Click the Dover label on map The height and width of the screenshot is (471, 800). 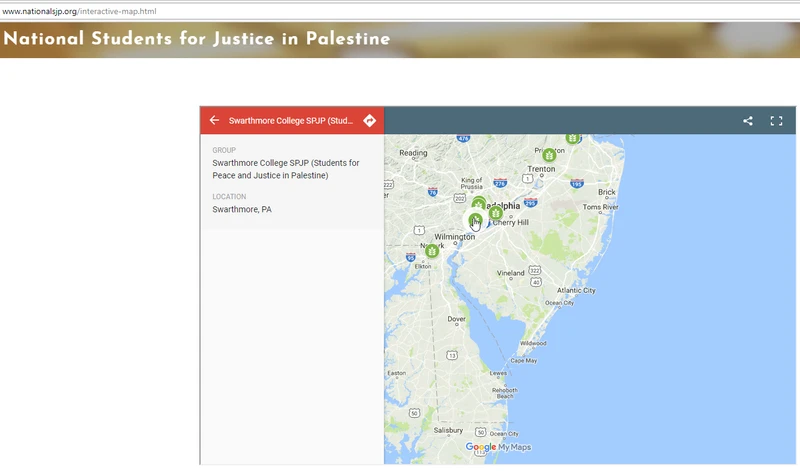click(x=457, y=319)
